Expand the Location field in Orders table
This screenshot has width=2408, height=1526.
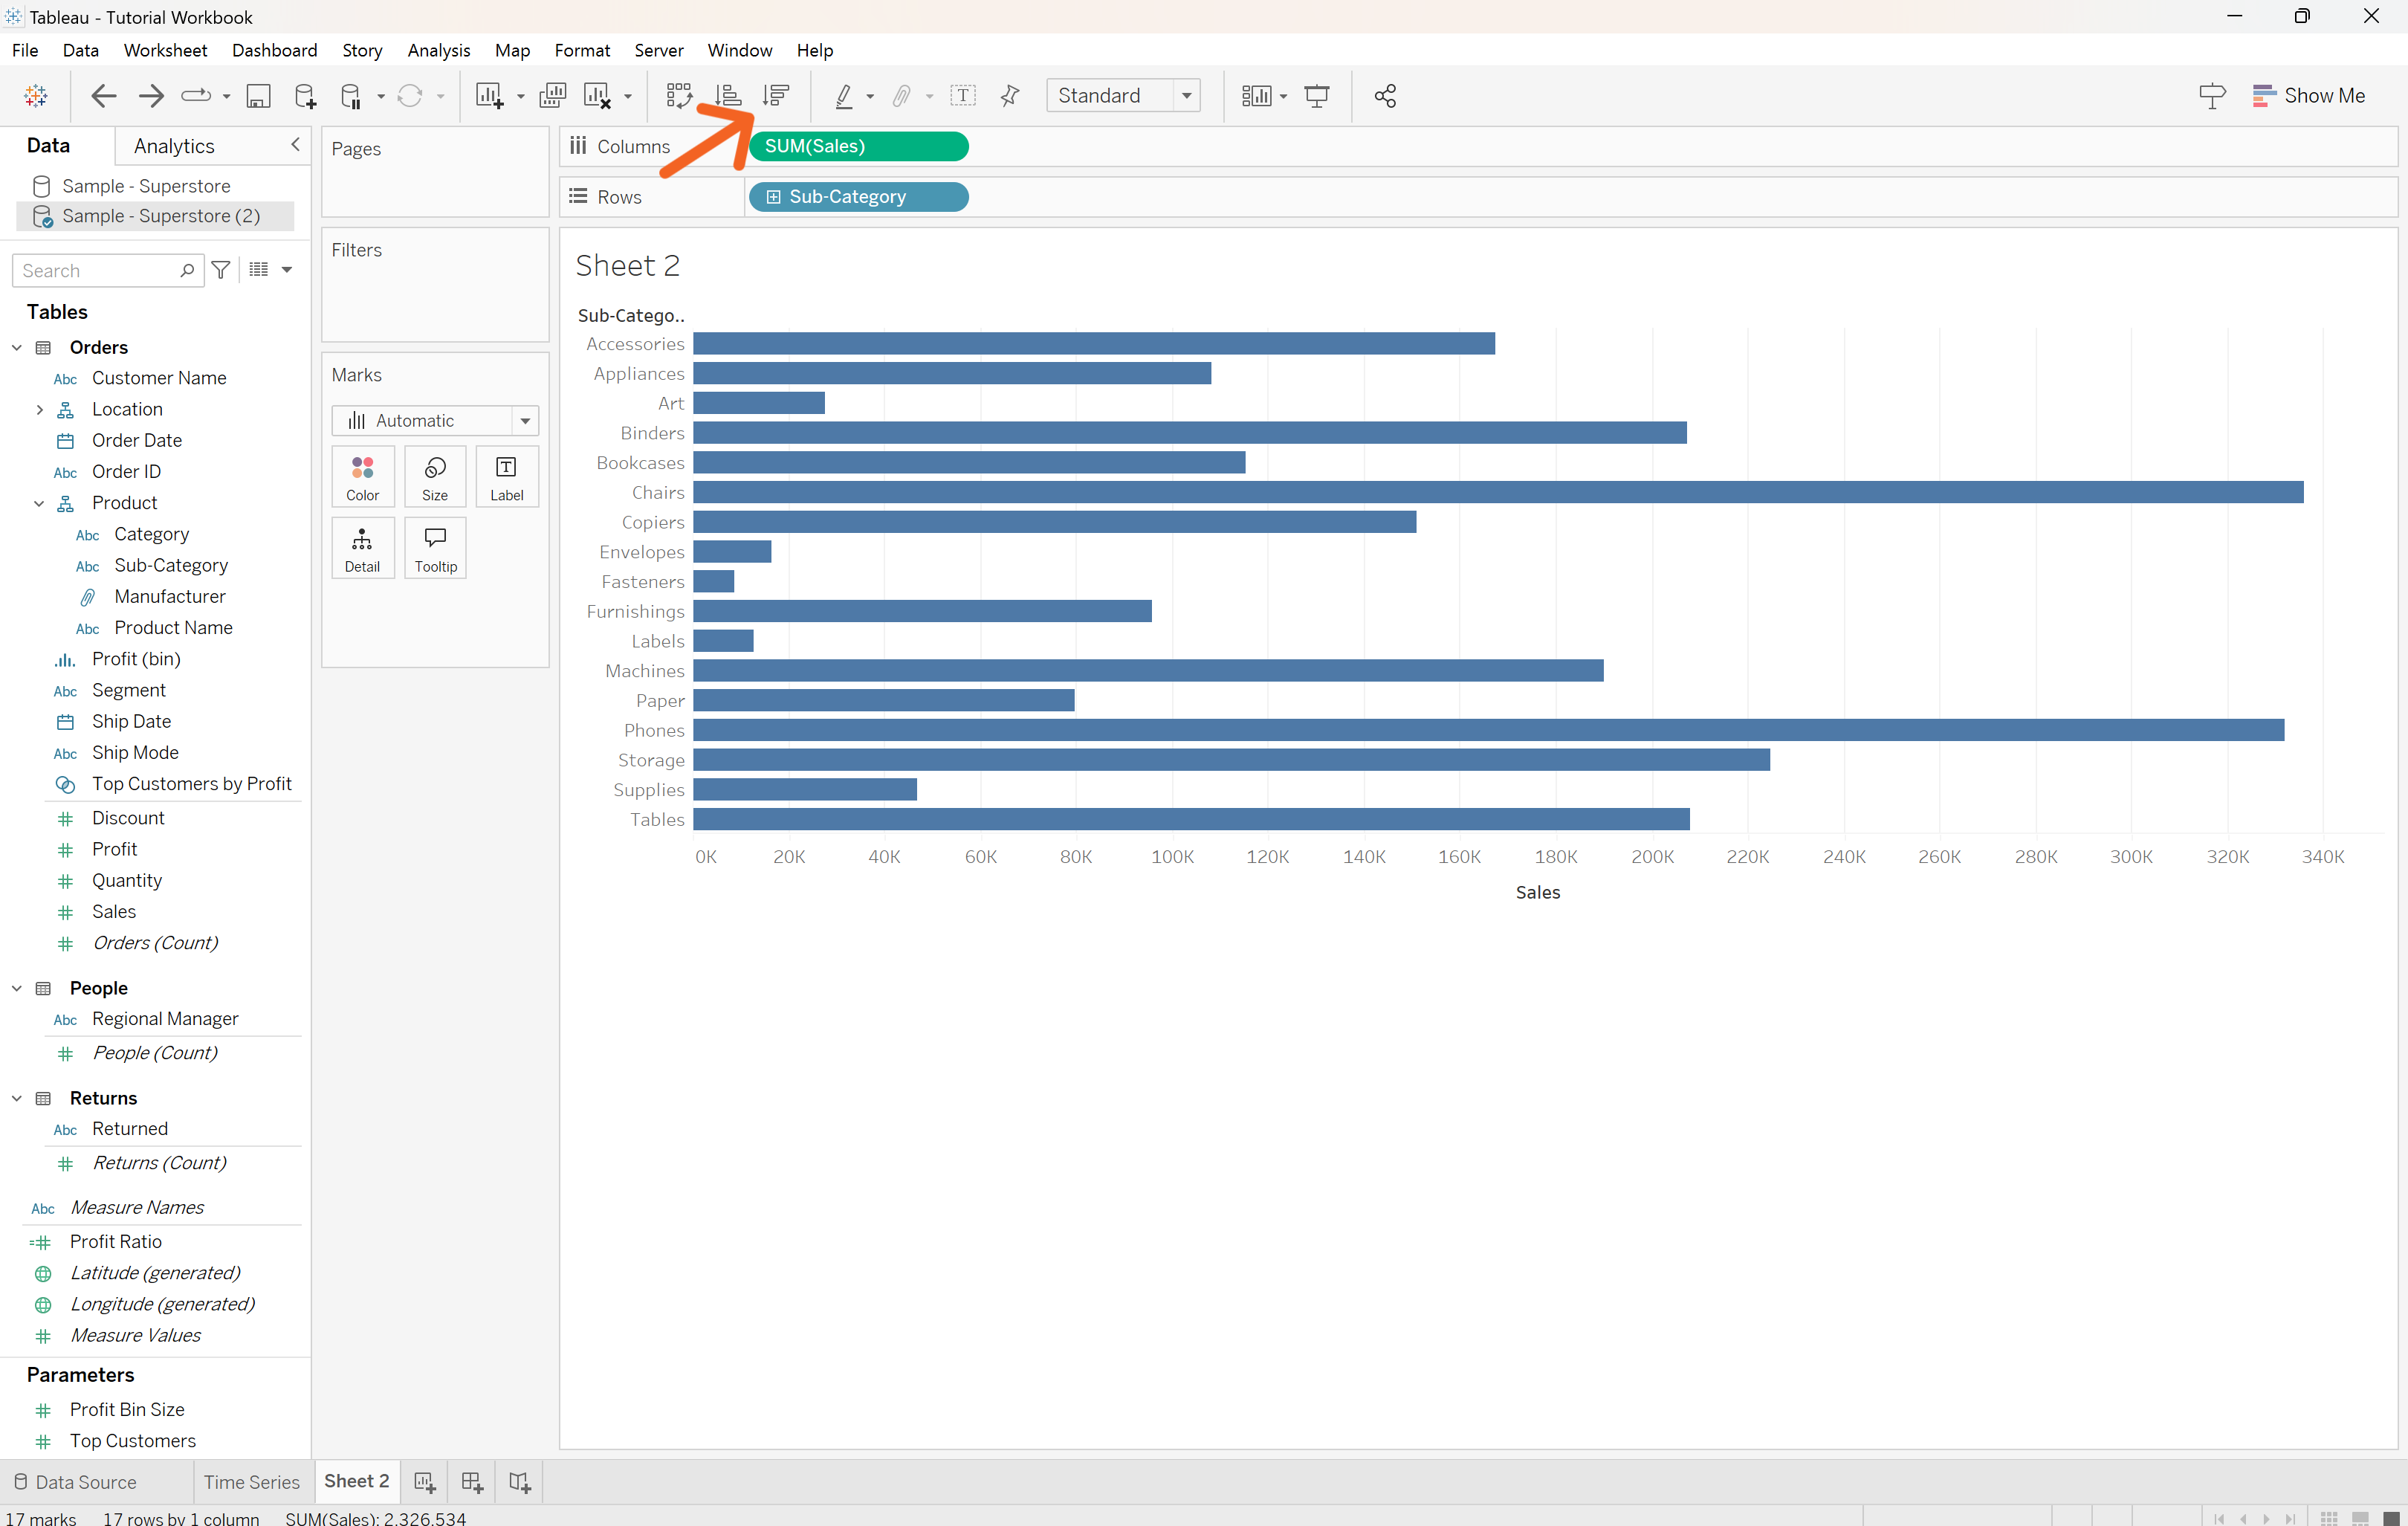pos(39,407)
